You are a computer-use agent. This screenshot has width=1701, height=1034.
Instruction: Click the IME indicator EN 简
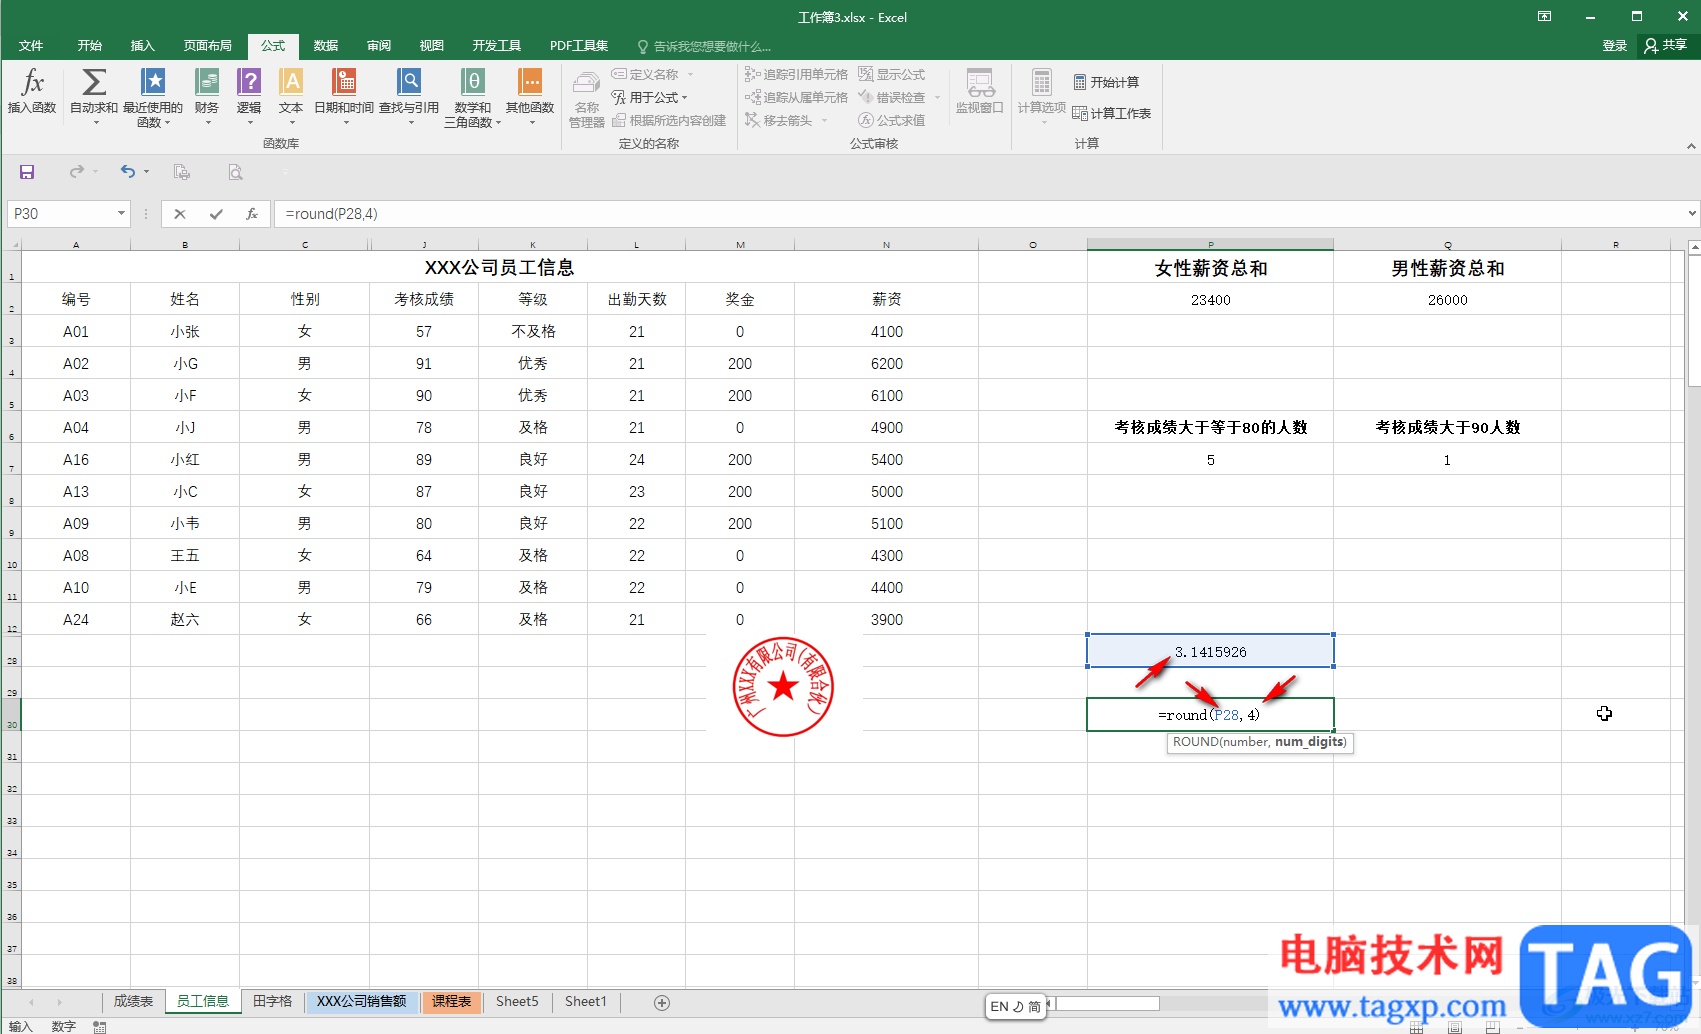(x=1016, y=1006)
